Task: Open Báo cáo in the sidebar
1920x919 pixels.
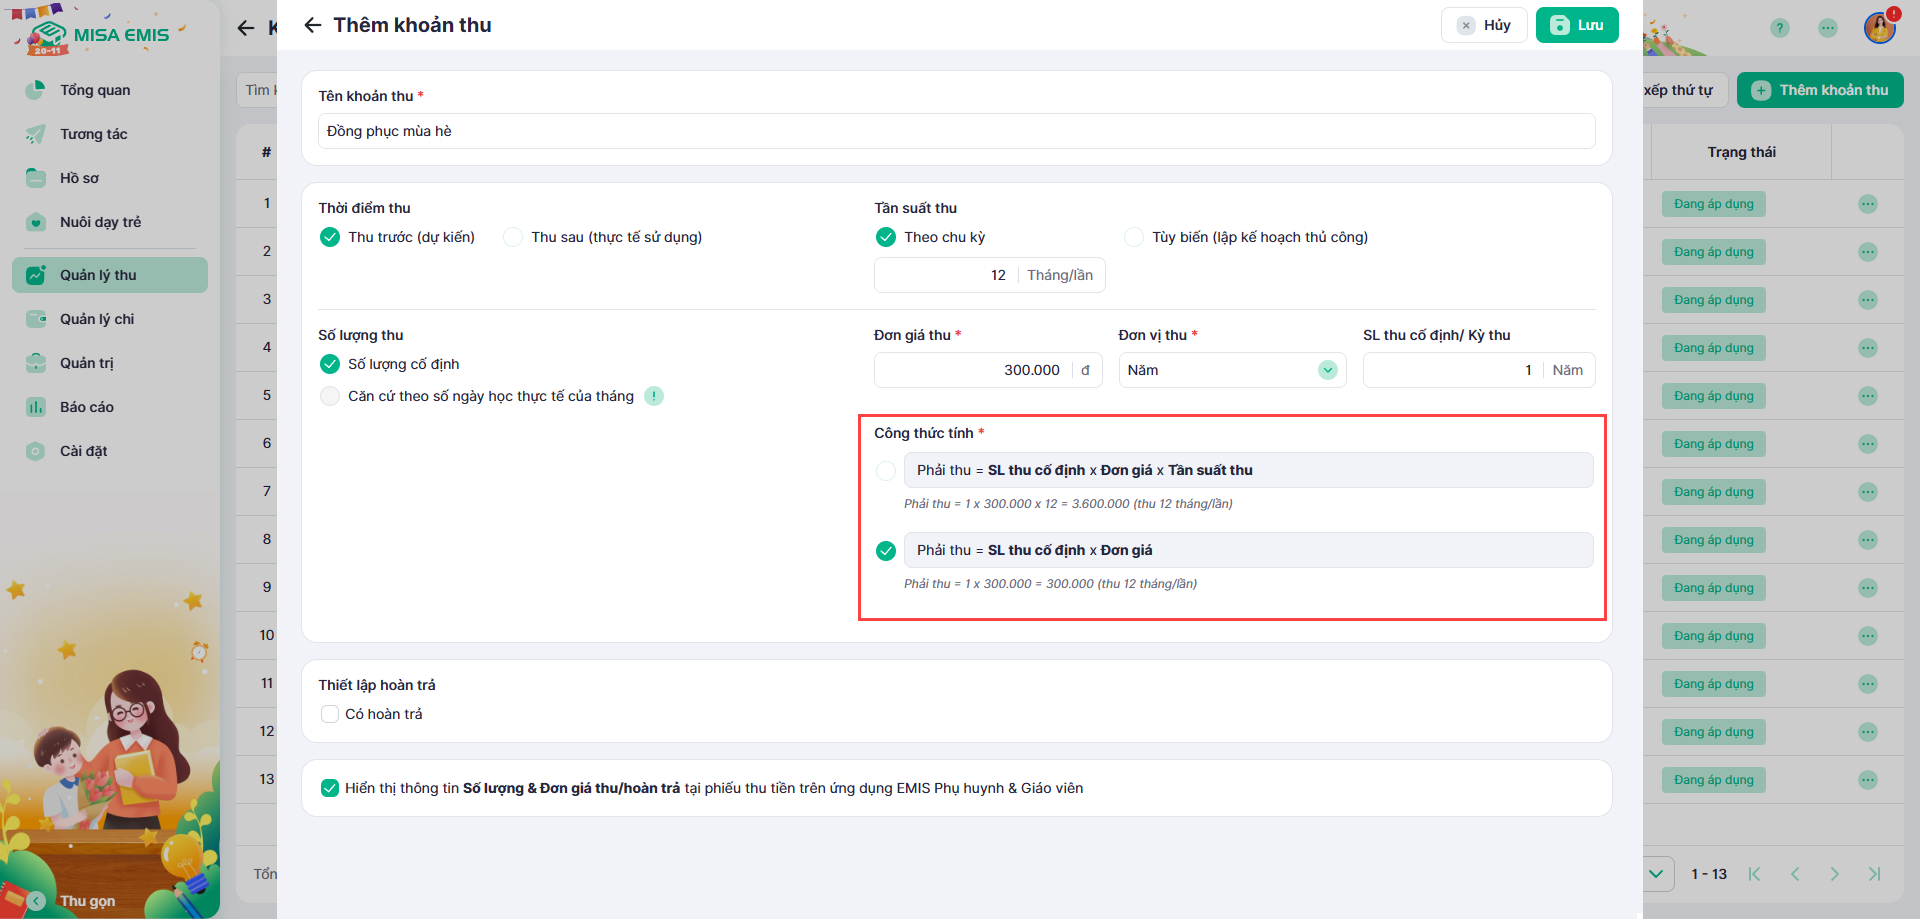Action: pos(87,407)
